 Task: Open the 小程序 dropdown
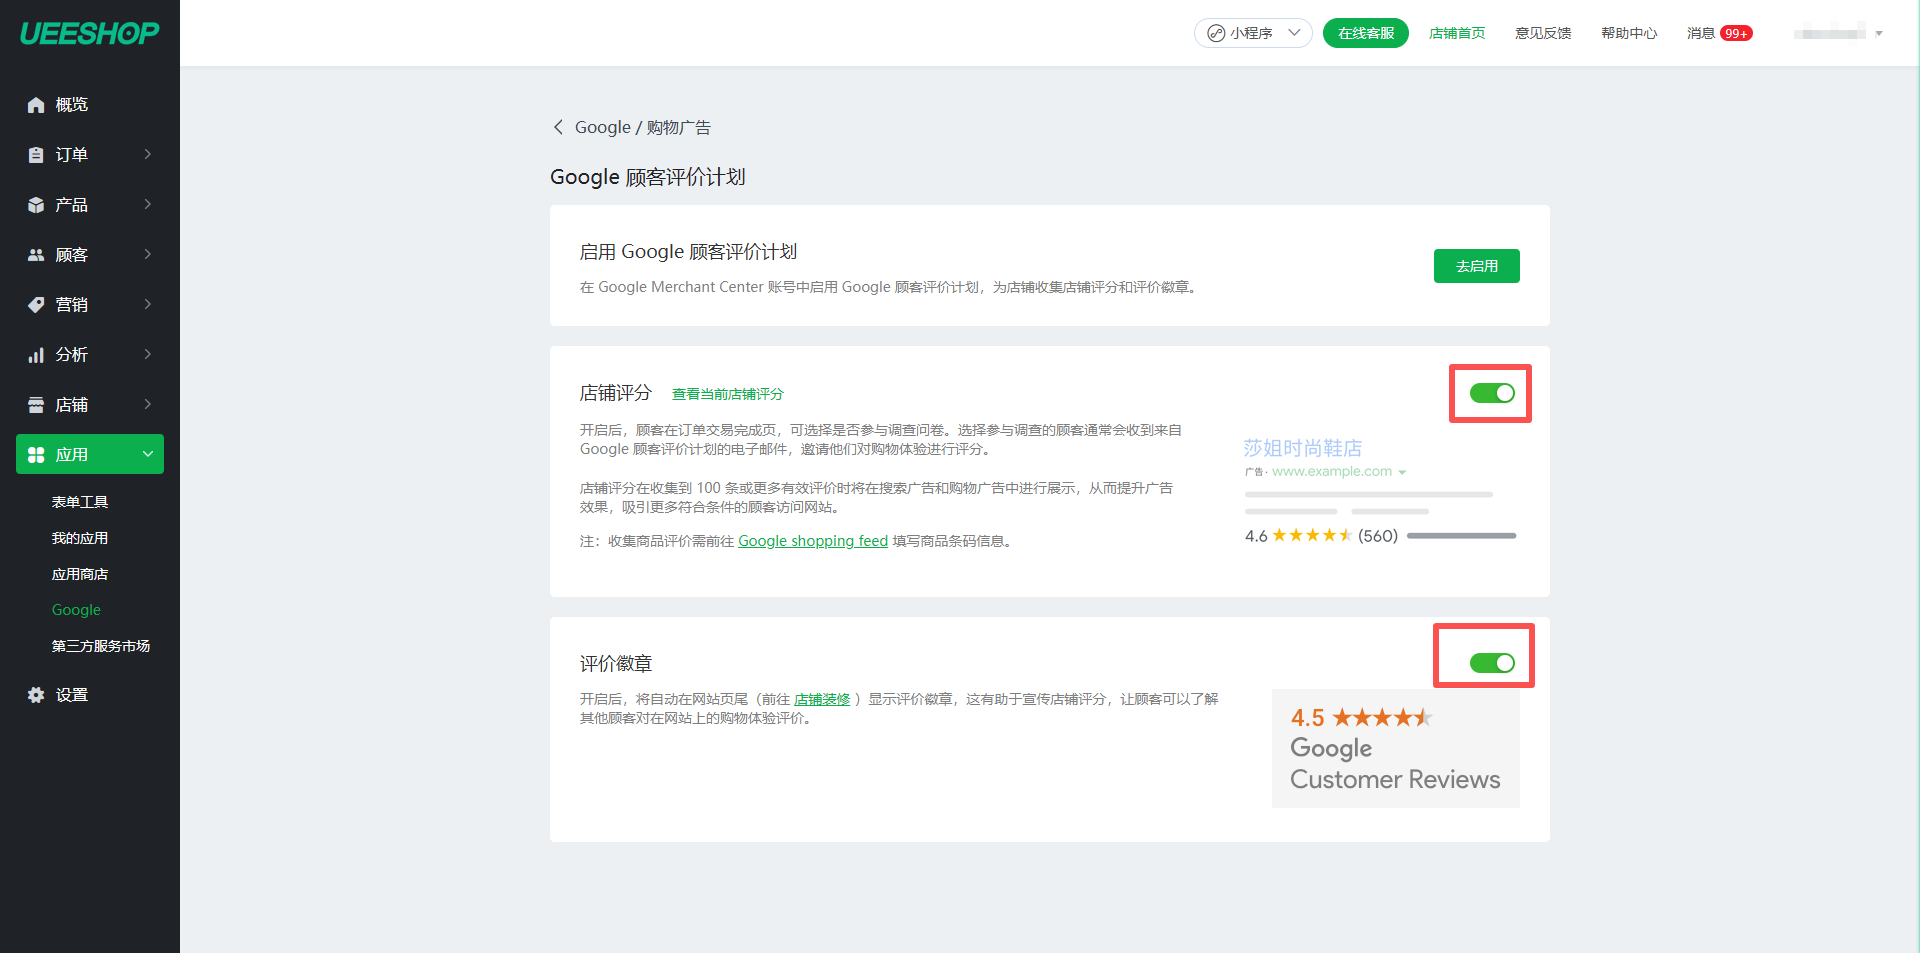point(1253,33)
